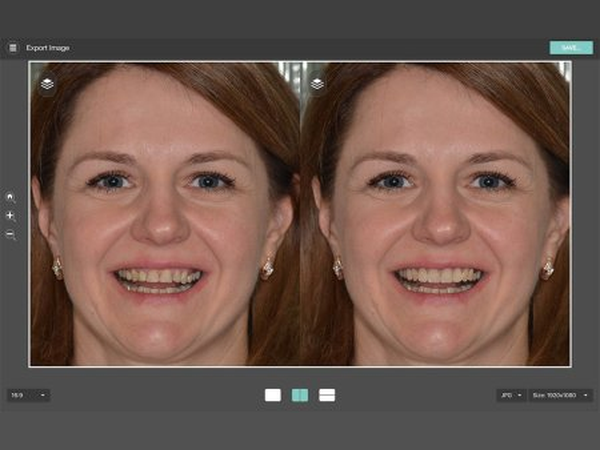
Task: Zoom in with the plus magnifier
Action: (10, 216)
